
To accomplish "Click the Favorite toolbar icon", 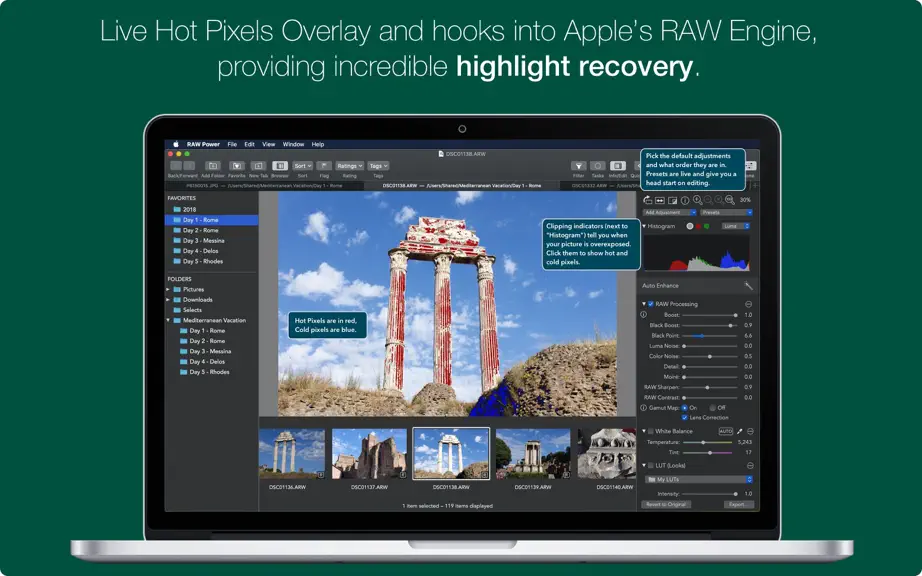I will click(236, 166).
